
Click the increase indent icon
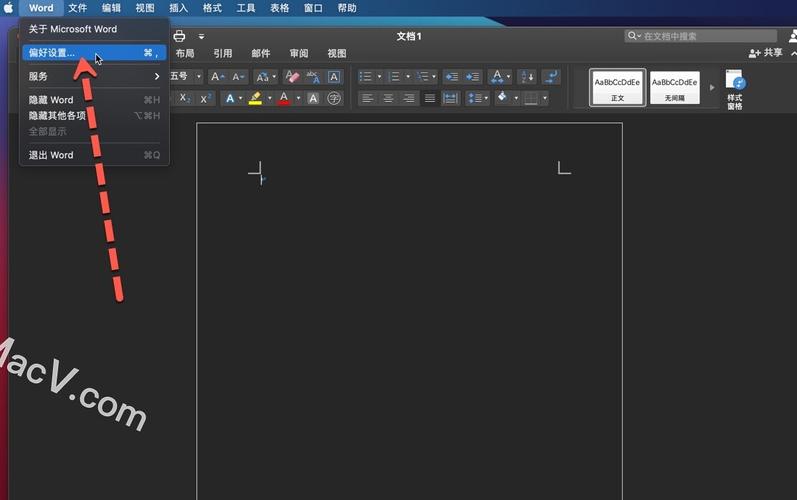click(472, 77)
